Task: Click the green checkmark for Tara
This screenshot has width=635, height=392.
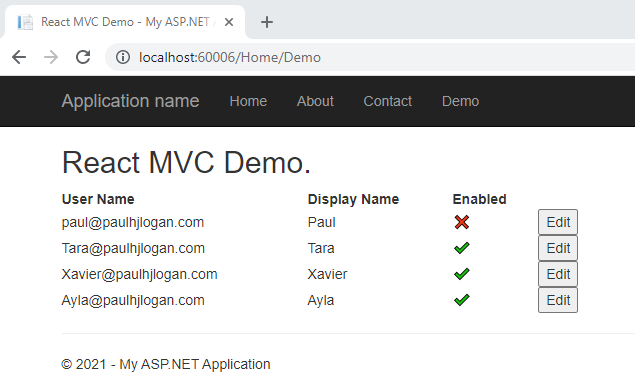Action: [462, 248]
